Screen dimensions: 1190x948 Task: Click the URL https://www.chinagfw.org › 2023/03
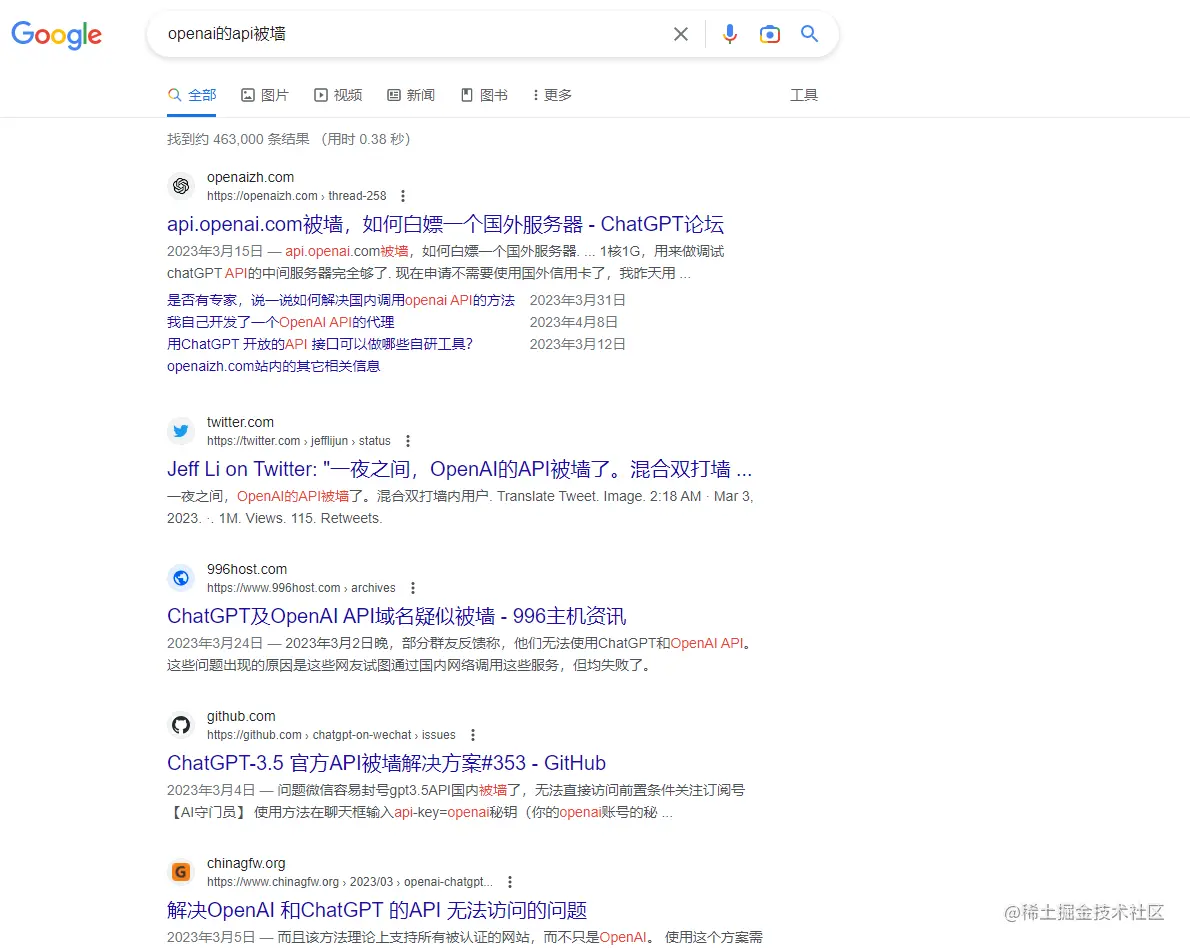click(350, 882)
